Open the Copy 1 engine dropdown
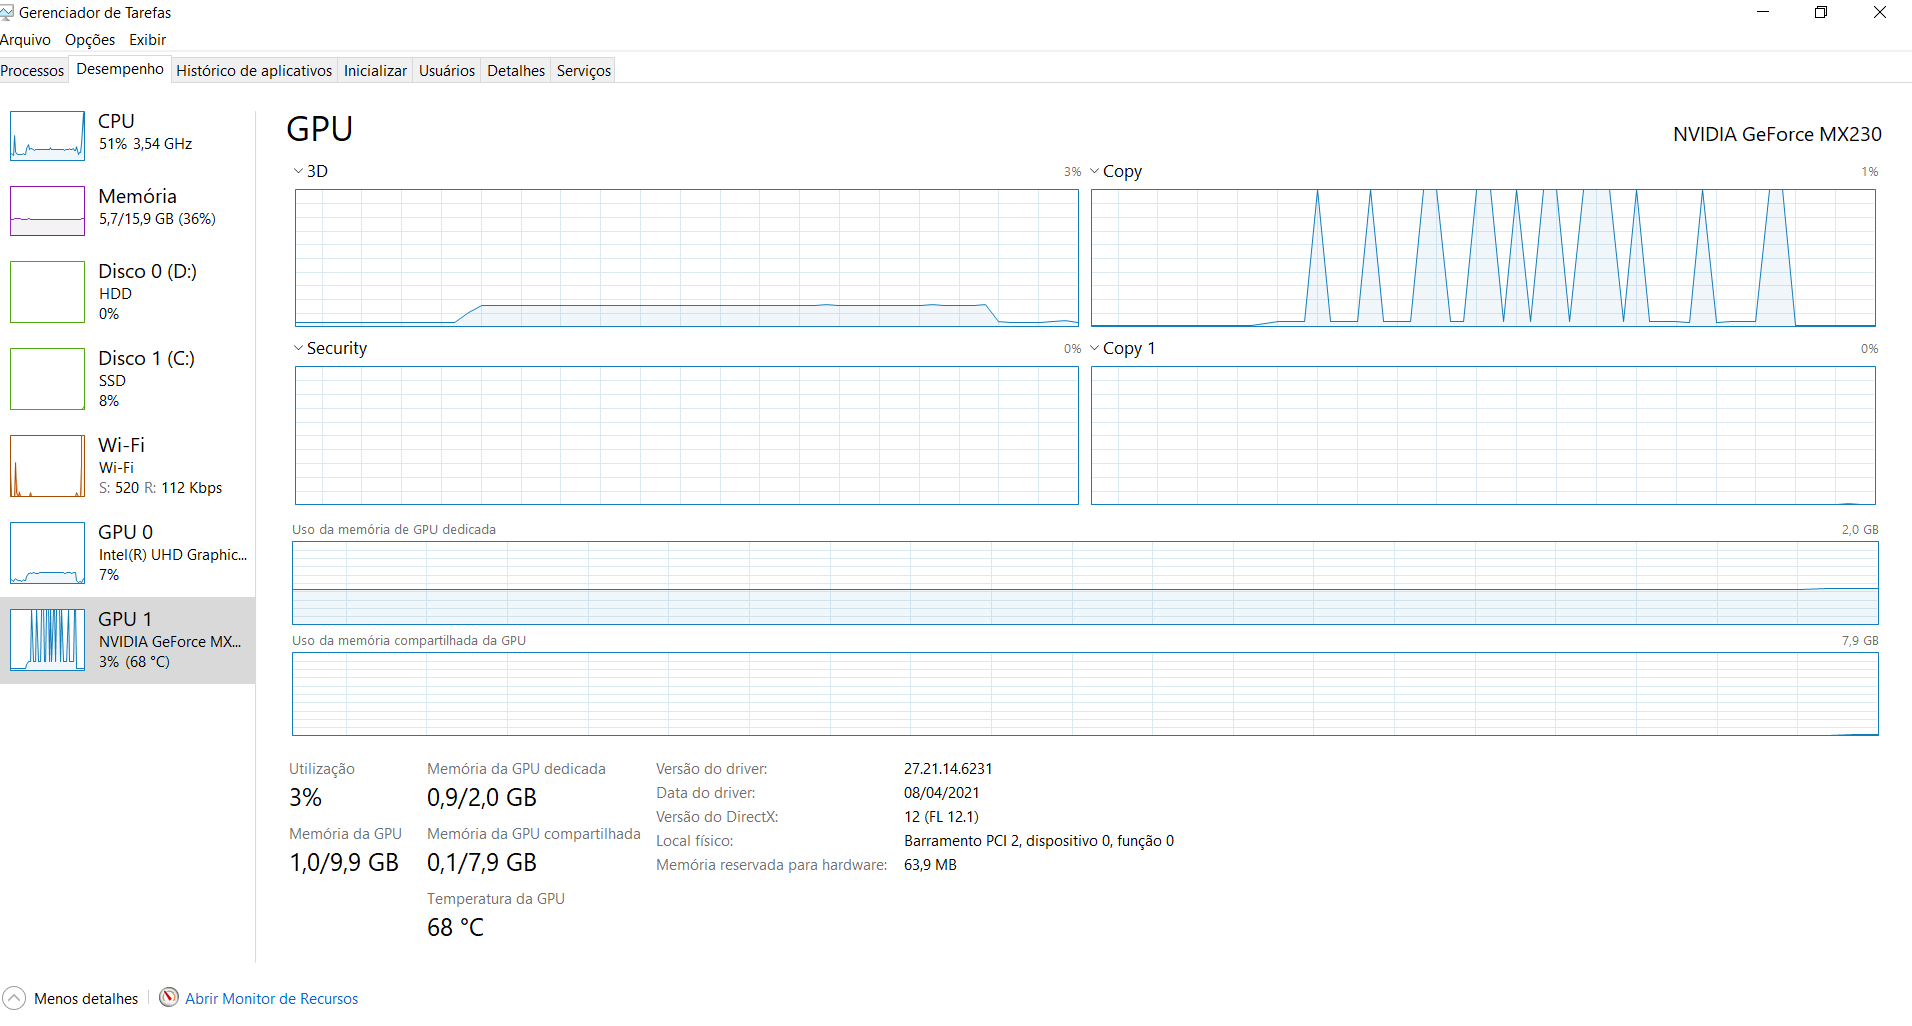1912x1026 pixels. click(x=1094, y=348)
